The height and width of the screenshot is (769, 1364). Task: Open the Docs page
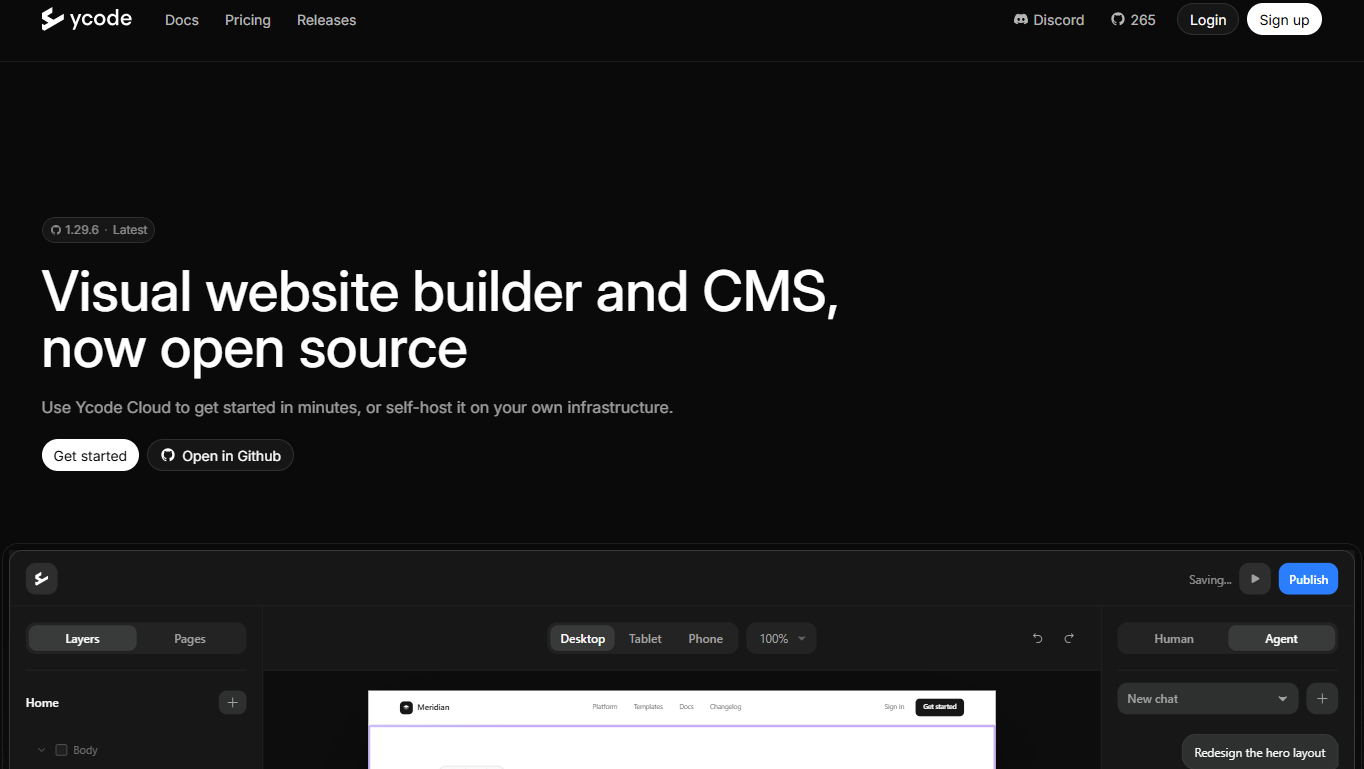pyautogui.click(x=182, y=20)
